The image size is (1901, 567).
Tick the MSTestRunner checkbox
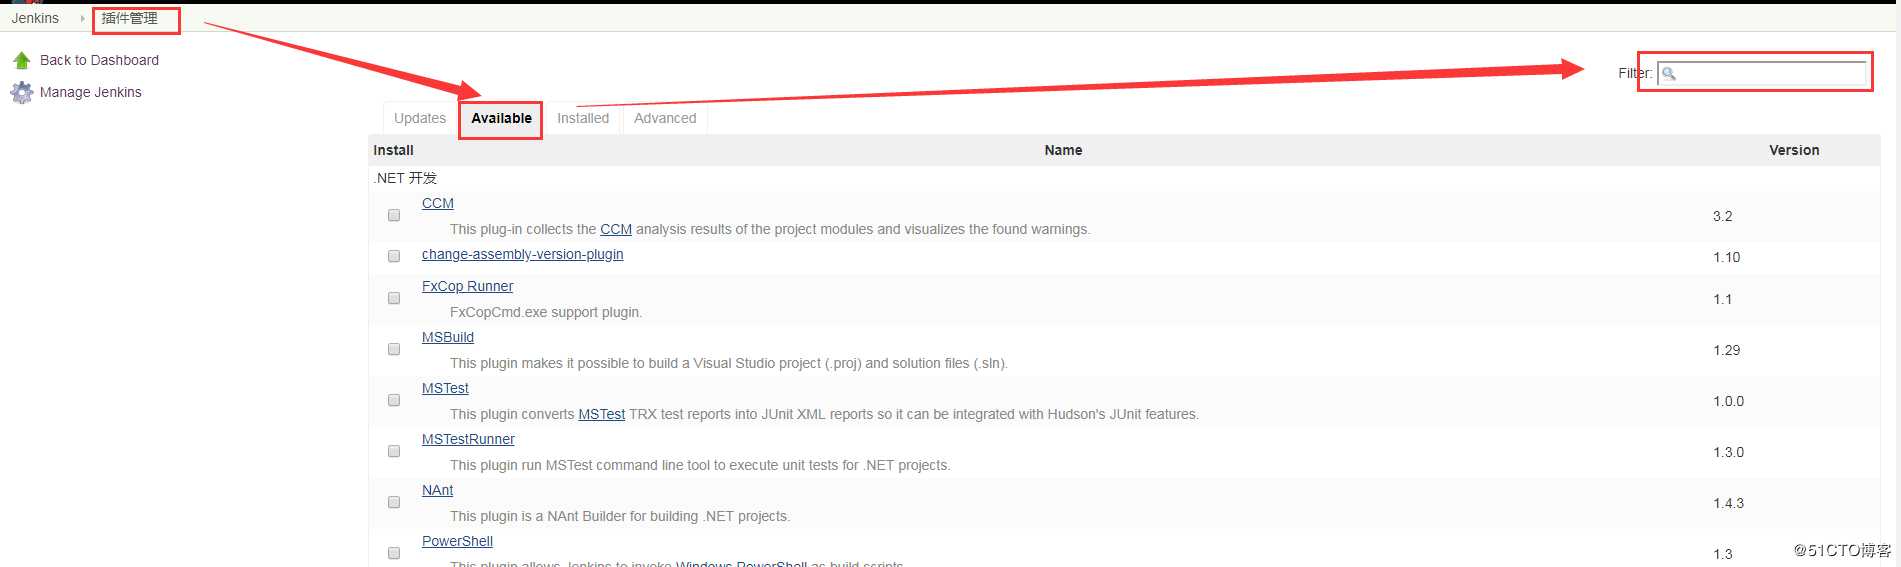tap(394, 451)
